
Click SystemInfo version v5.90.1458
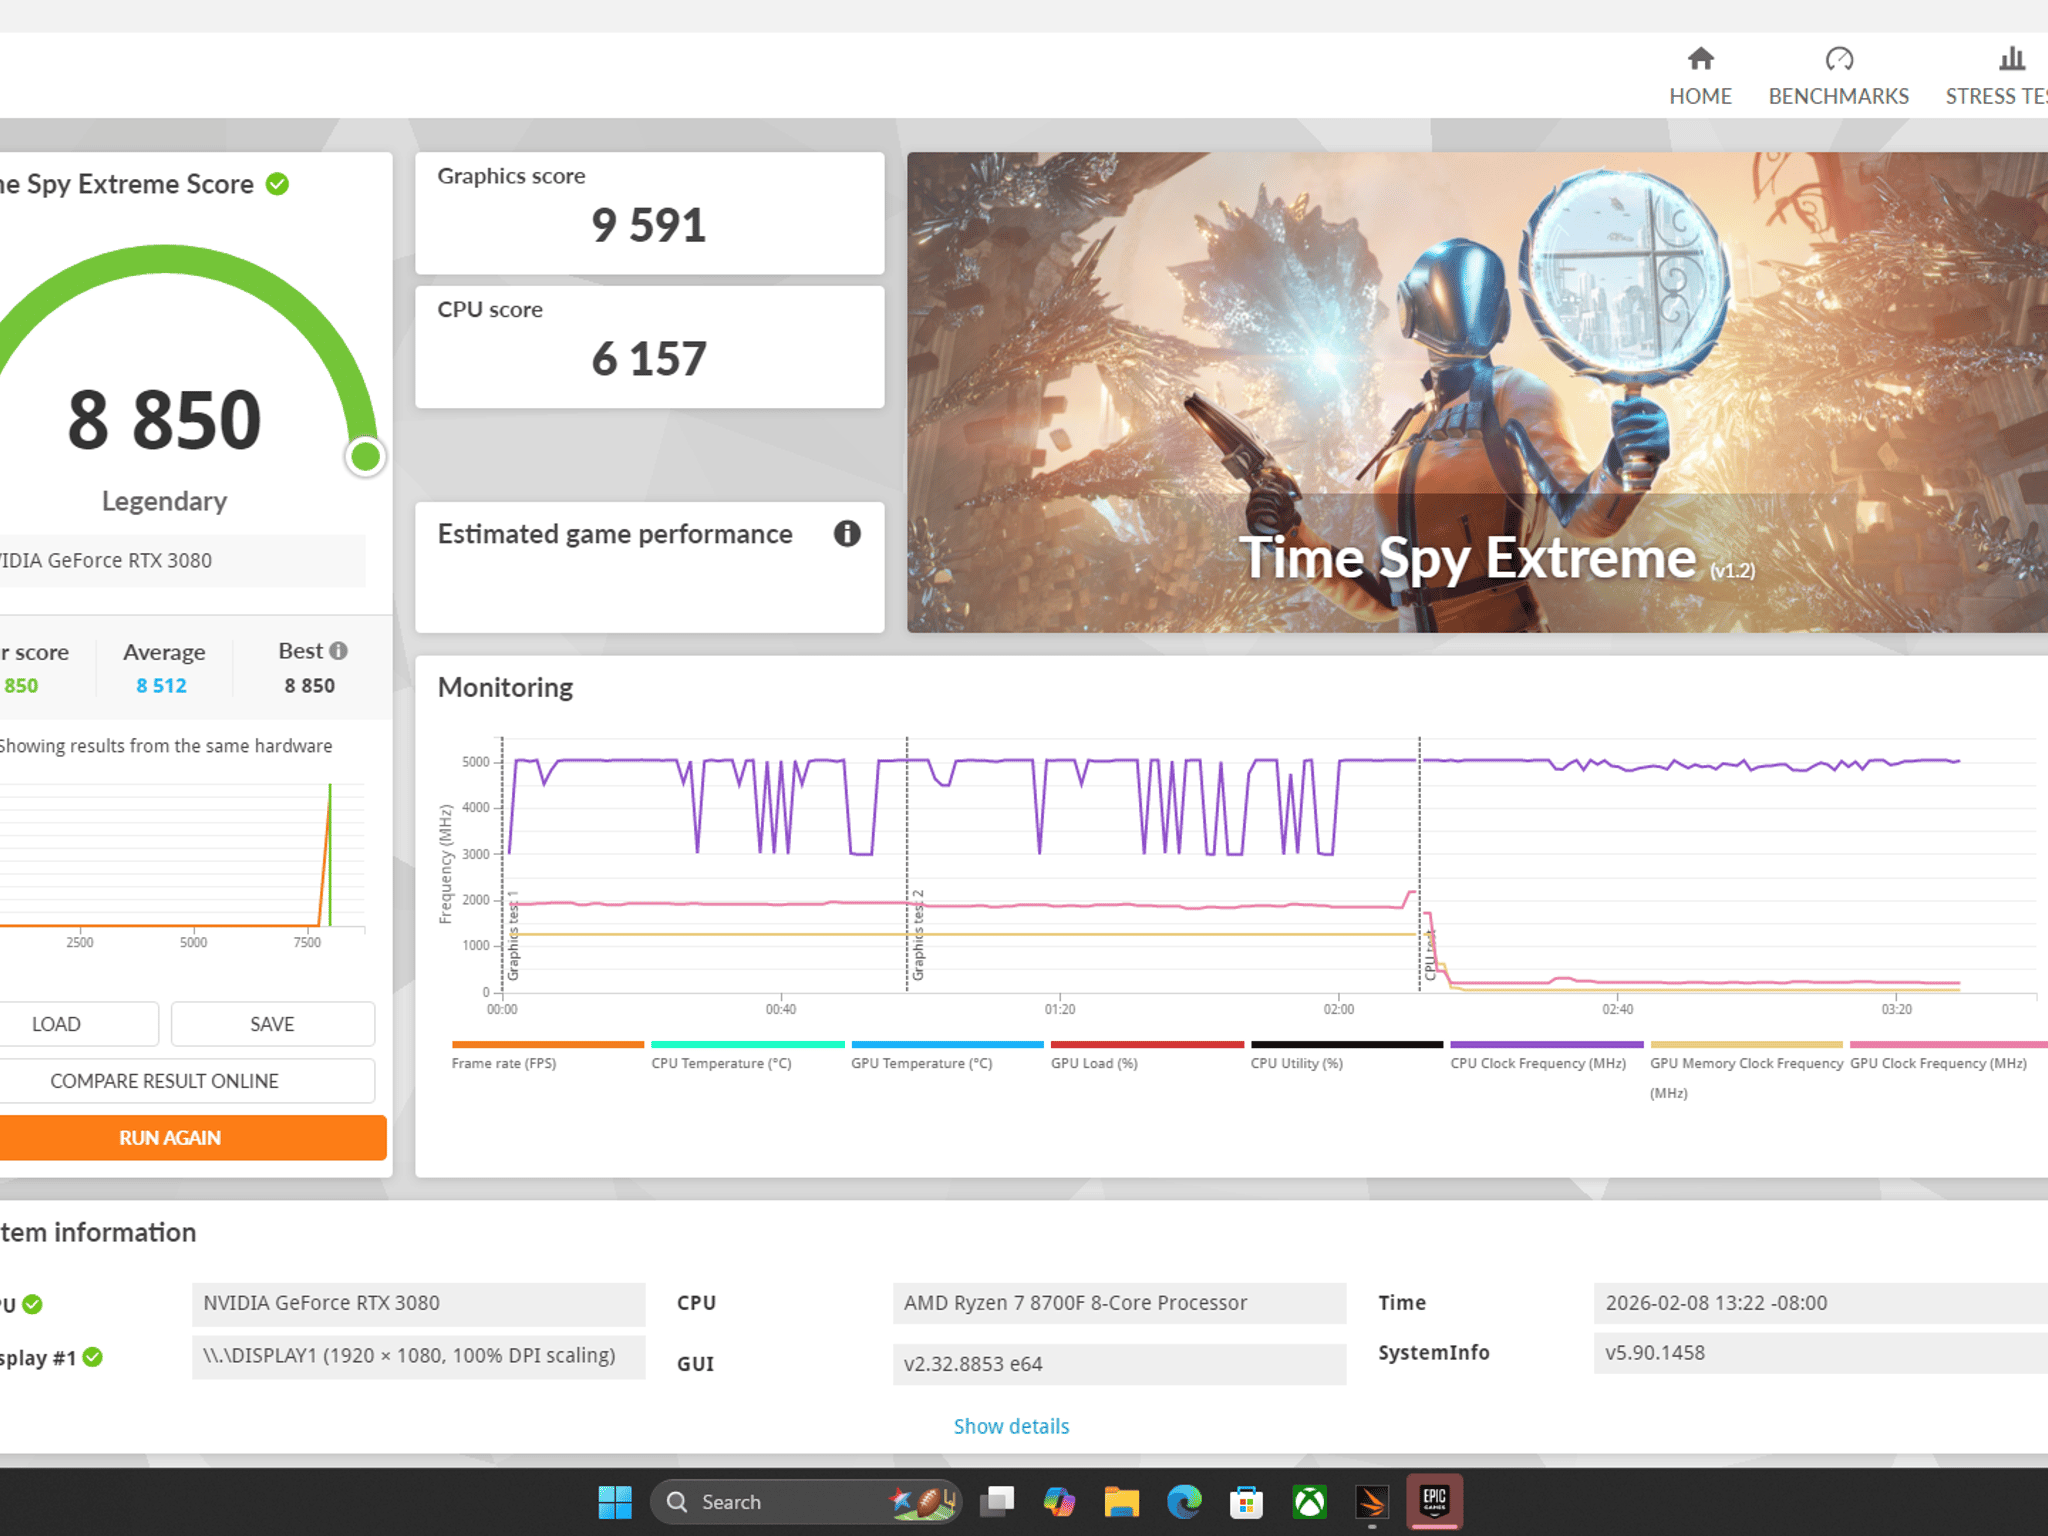tap(1820, 1353)
